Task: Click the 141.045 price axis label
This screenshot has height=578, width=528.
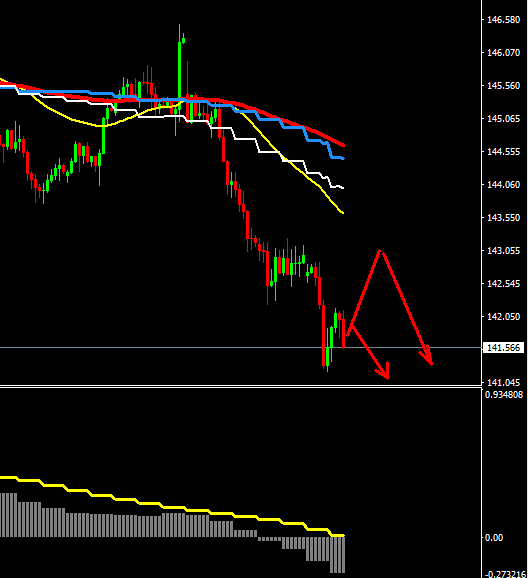Action: click(503, 382)
